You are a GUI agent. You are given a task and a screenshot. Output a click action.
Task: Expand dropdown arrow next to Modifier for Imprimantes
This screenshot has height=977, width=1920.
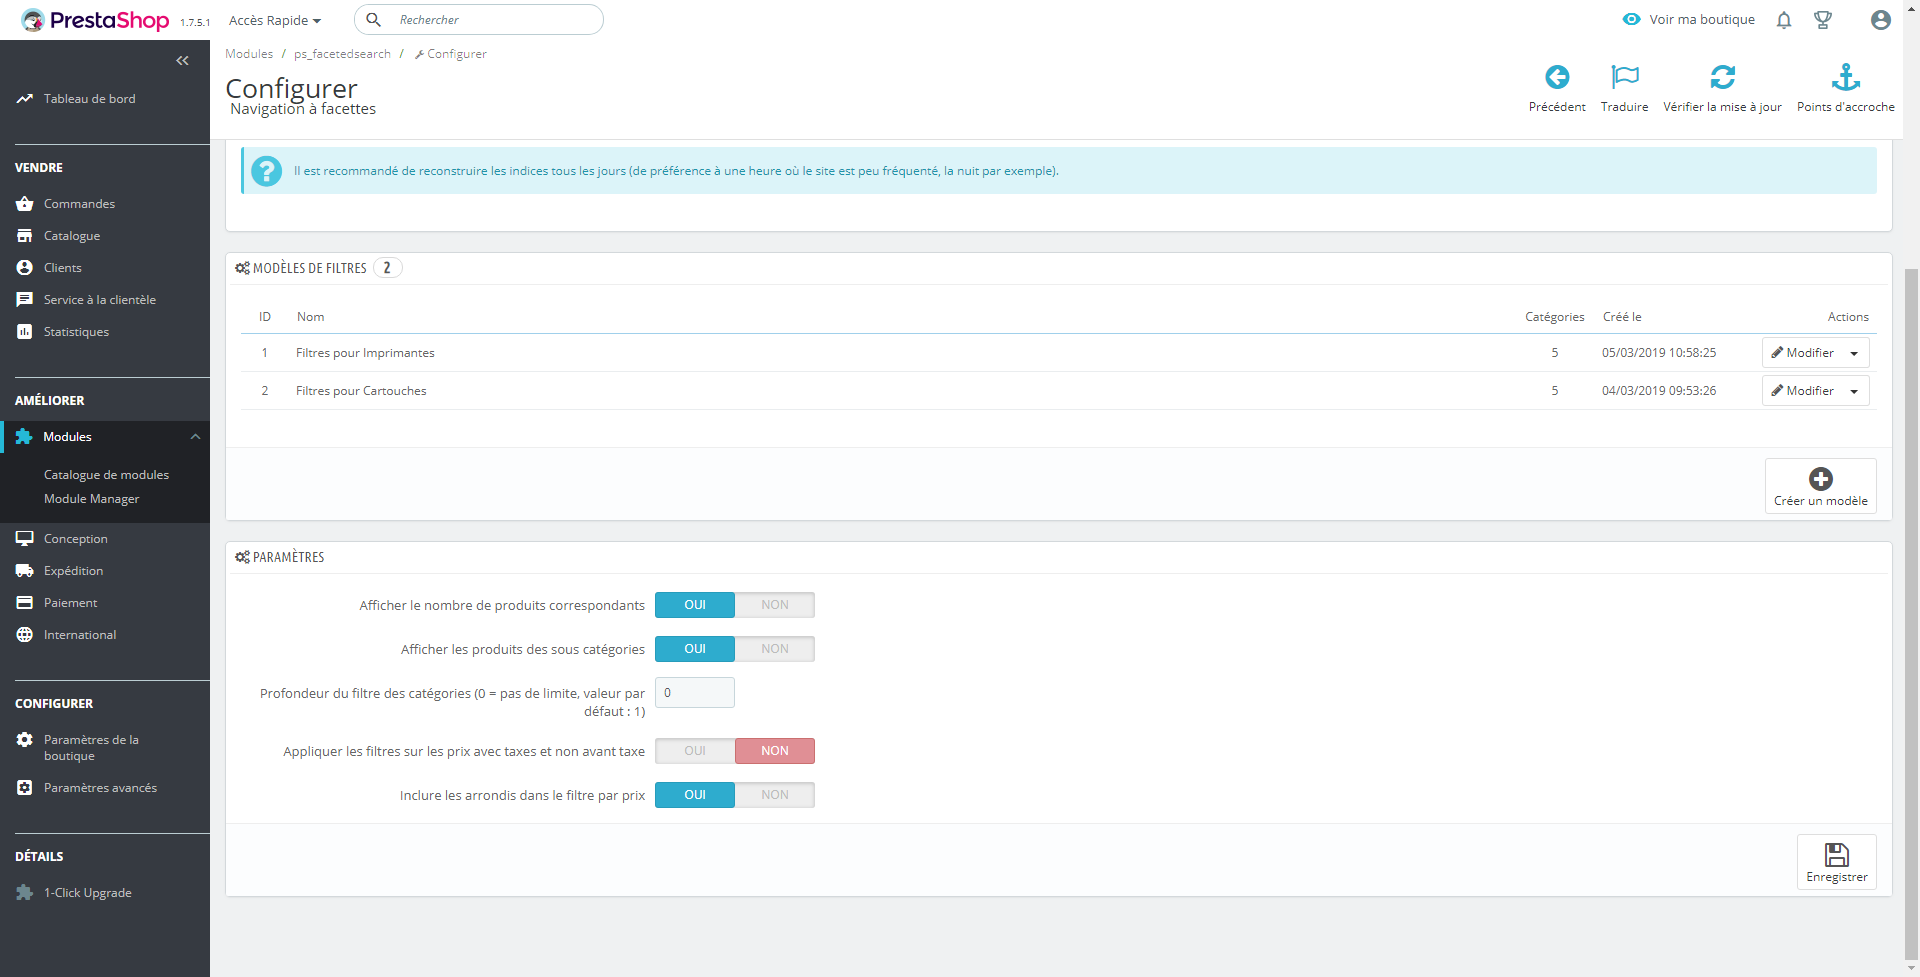click(x=1854, y=353)
